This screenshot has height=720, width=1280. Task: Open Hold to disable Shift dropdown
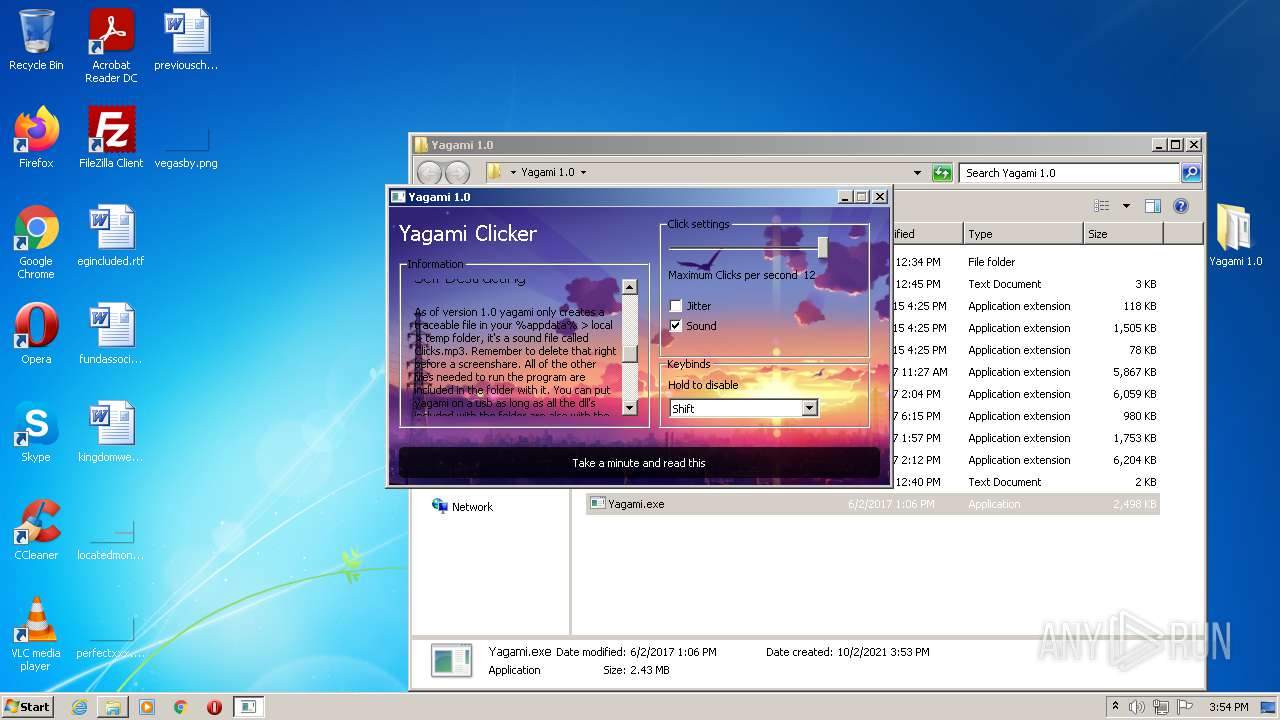click(743, 408)
